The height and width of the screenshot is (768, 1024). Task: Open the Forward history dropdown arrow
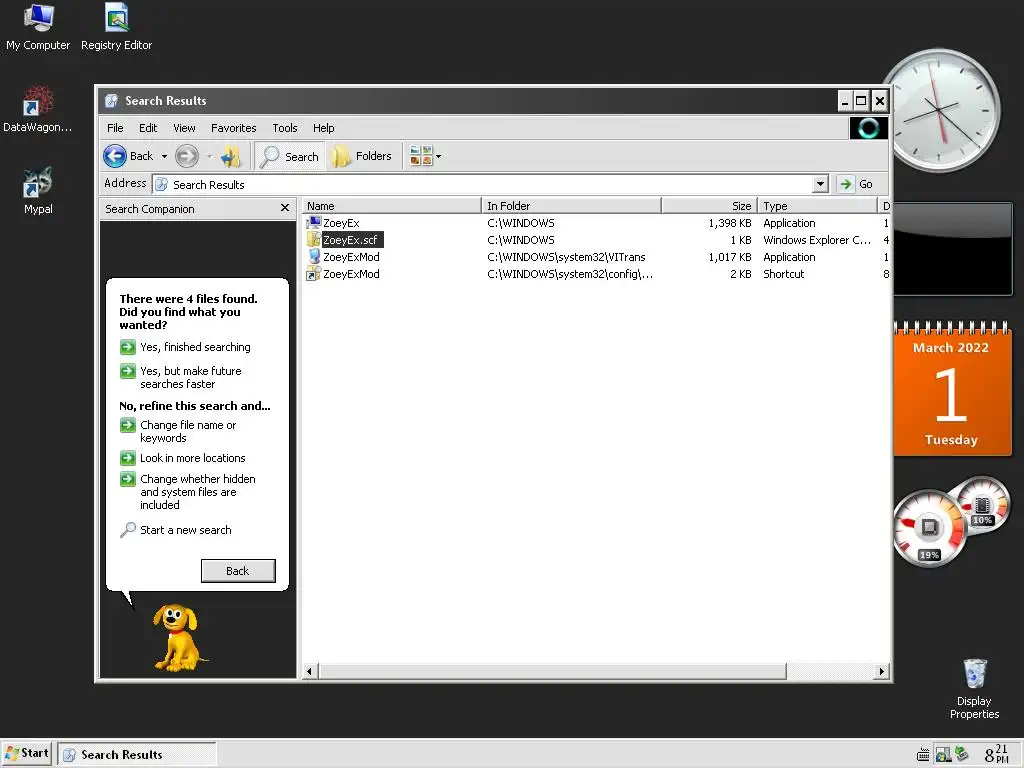[209, 156]
